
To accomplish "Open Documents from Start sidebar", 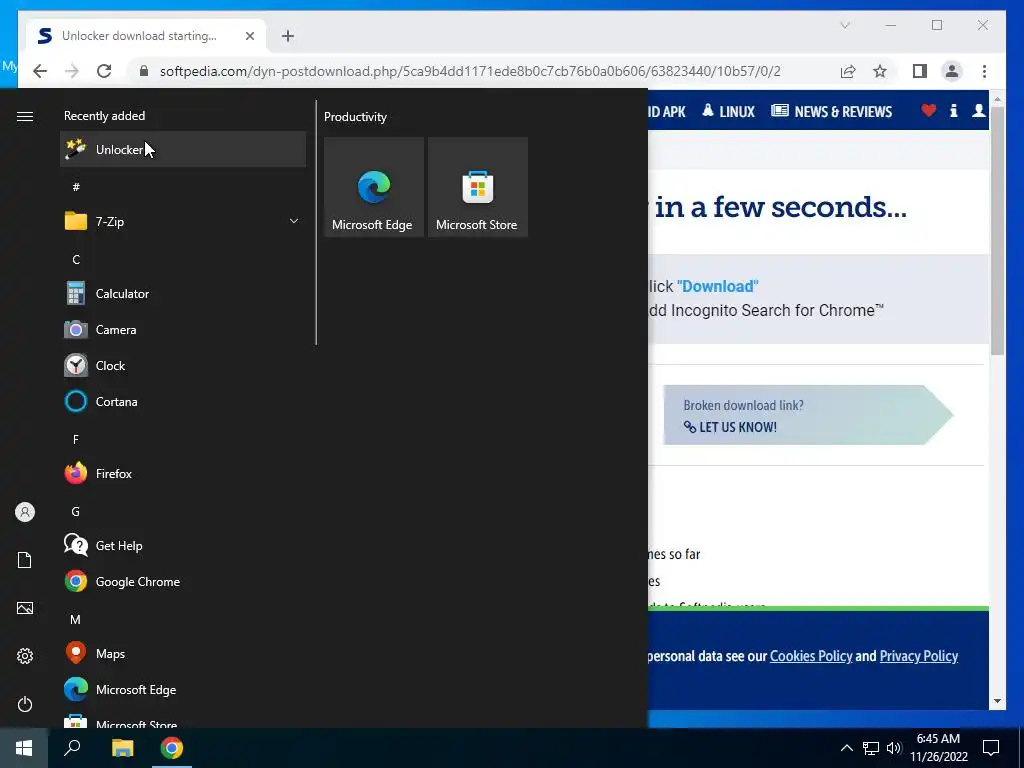I will click(x=25, y=560).
